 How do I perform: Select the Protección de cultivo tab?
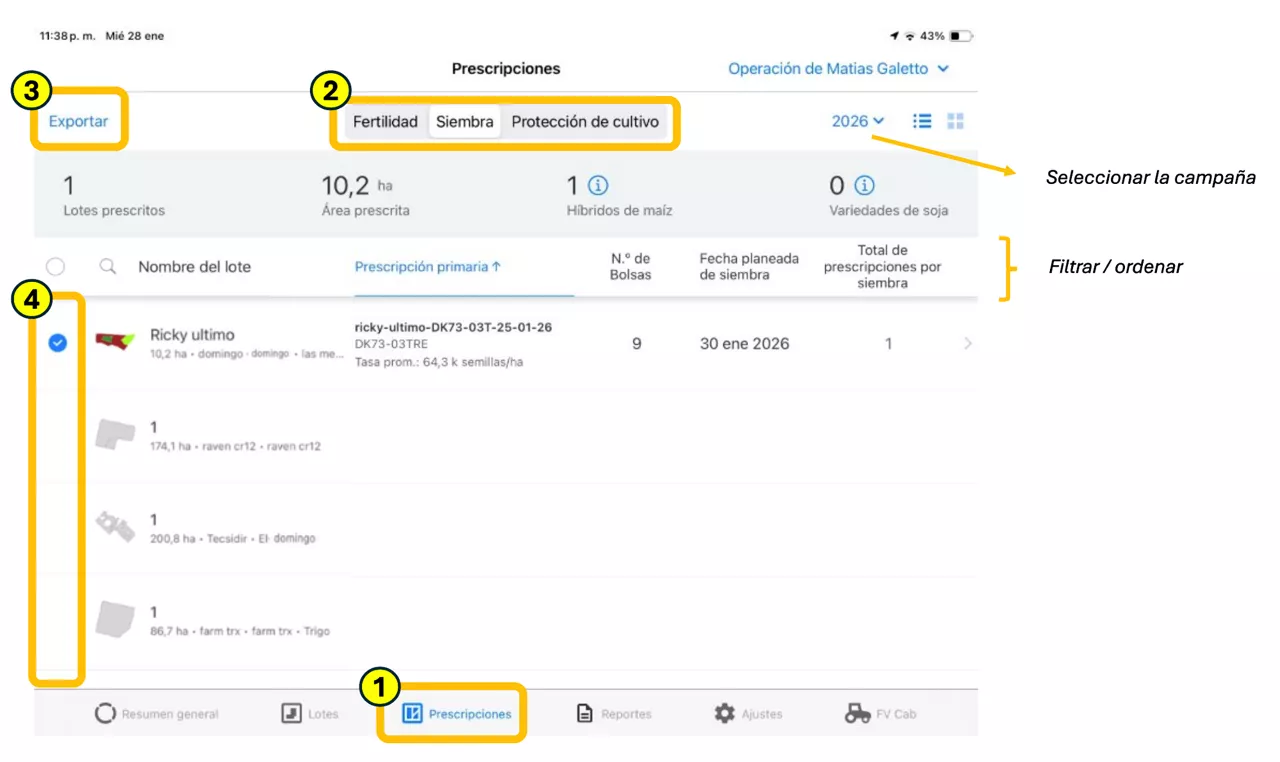585,122
